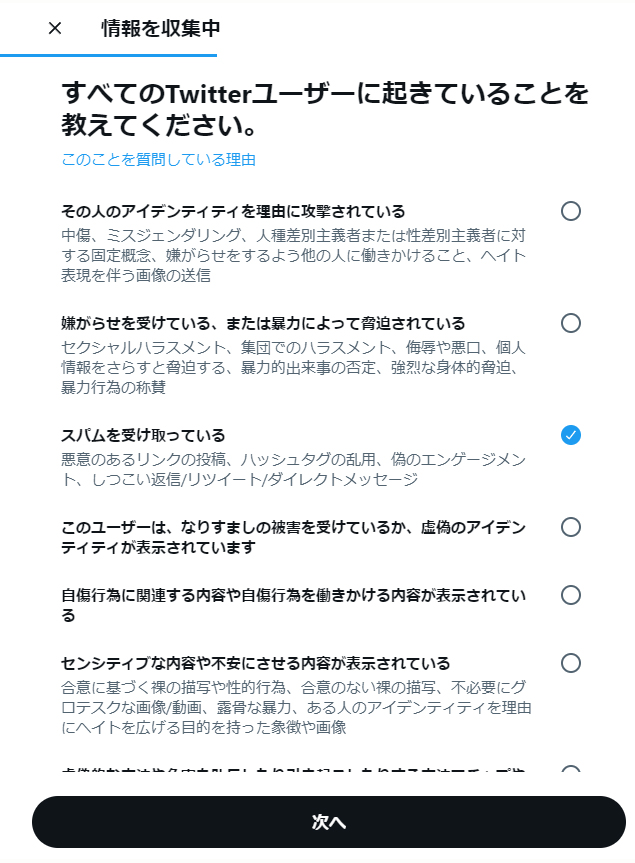Select the radio button for self-harm content option
Screen dimensions: 635x863
571,595
